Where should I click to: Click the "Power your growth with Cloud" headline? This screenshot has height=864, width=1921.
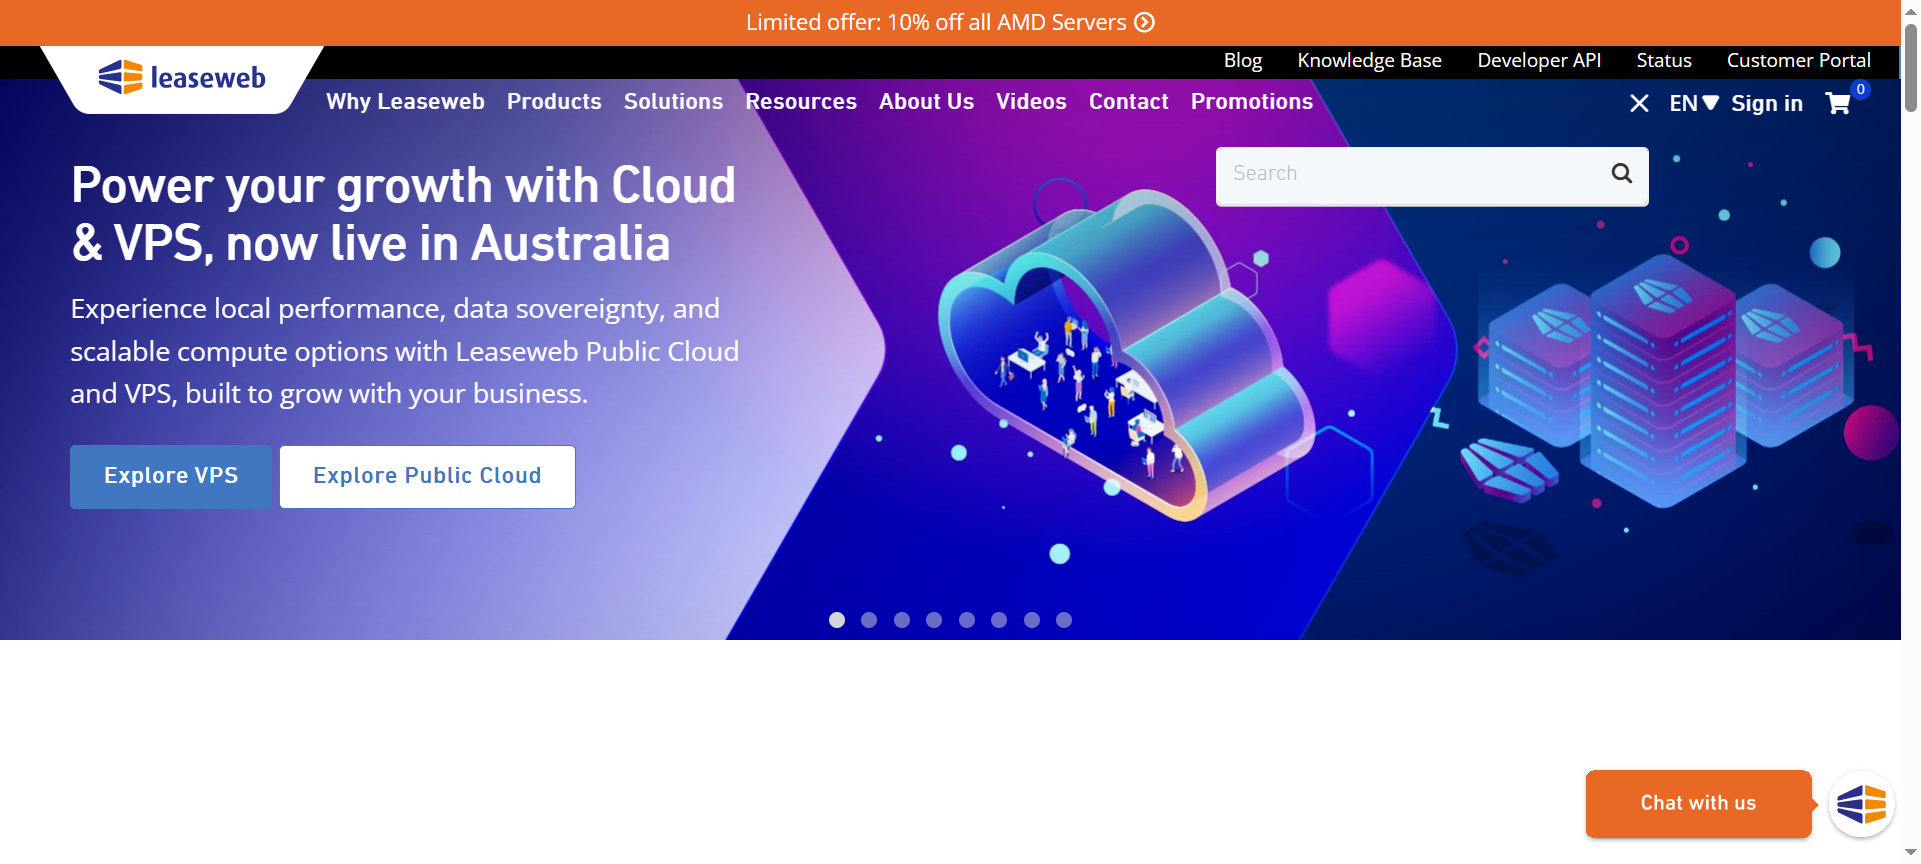coord(404,214)
